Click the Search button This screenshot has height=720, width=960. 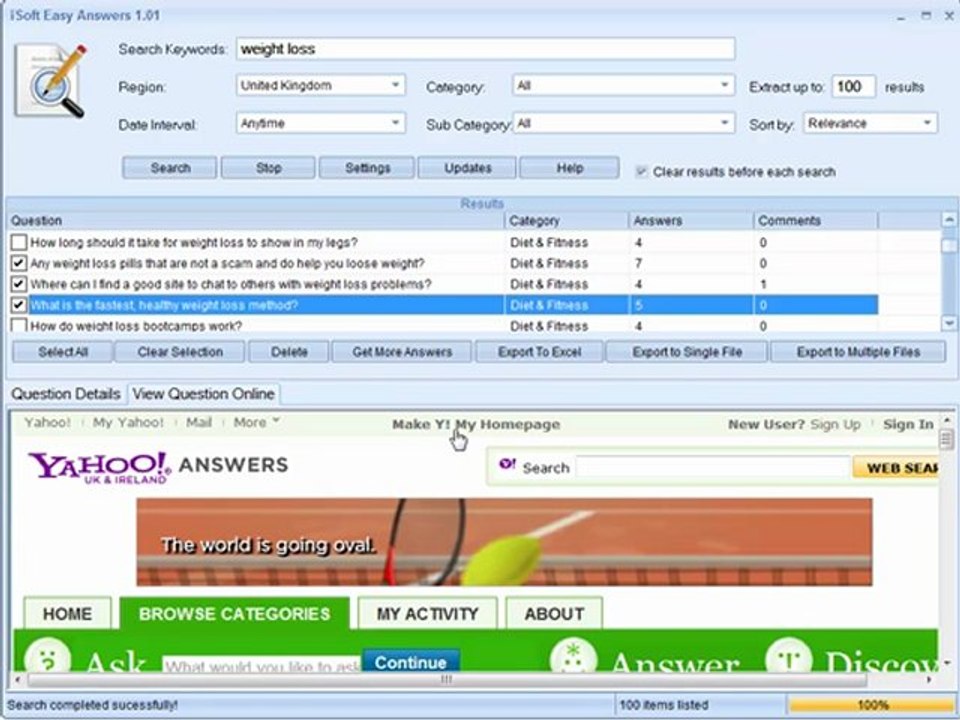pos(170,168)
